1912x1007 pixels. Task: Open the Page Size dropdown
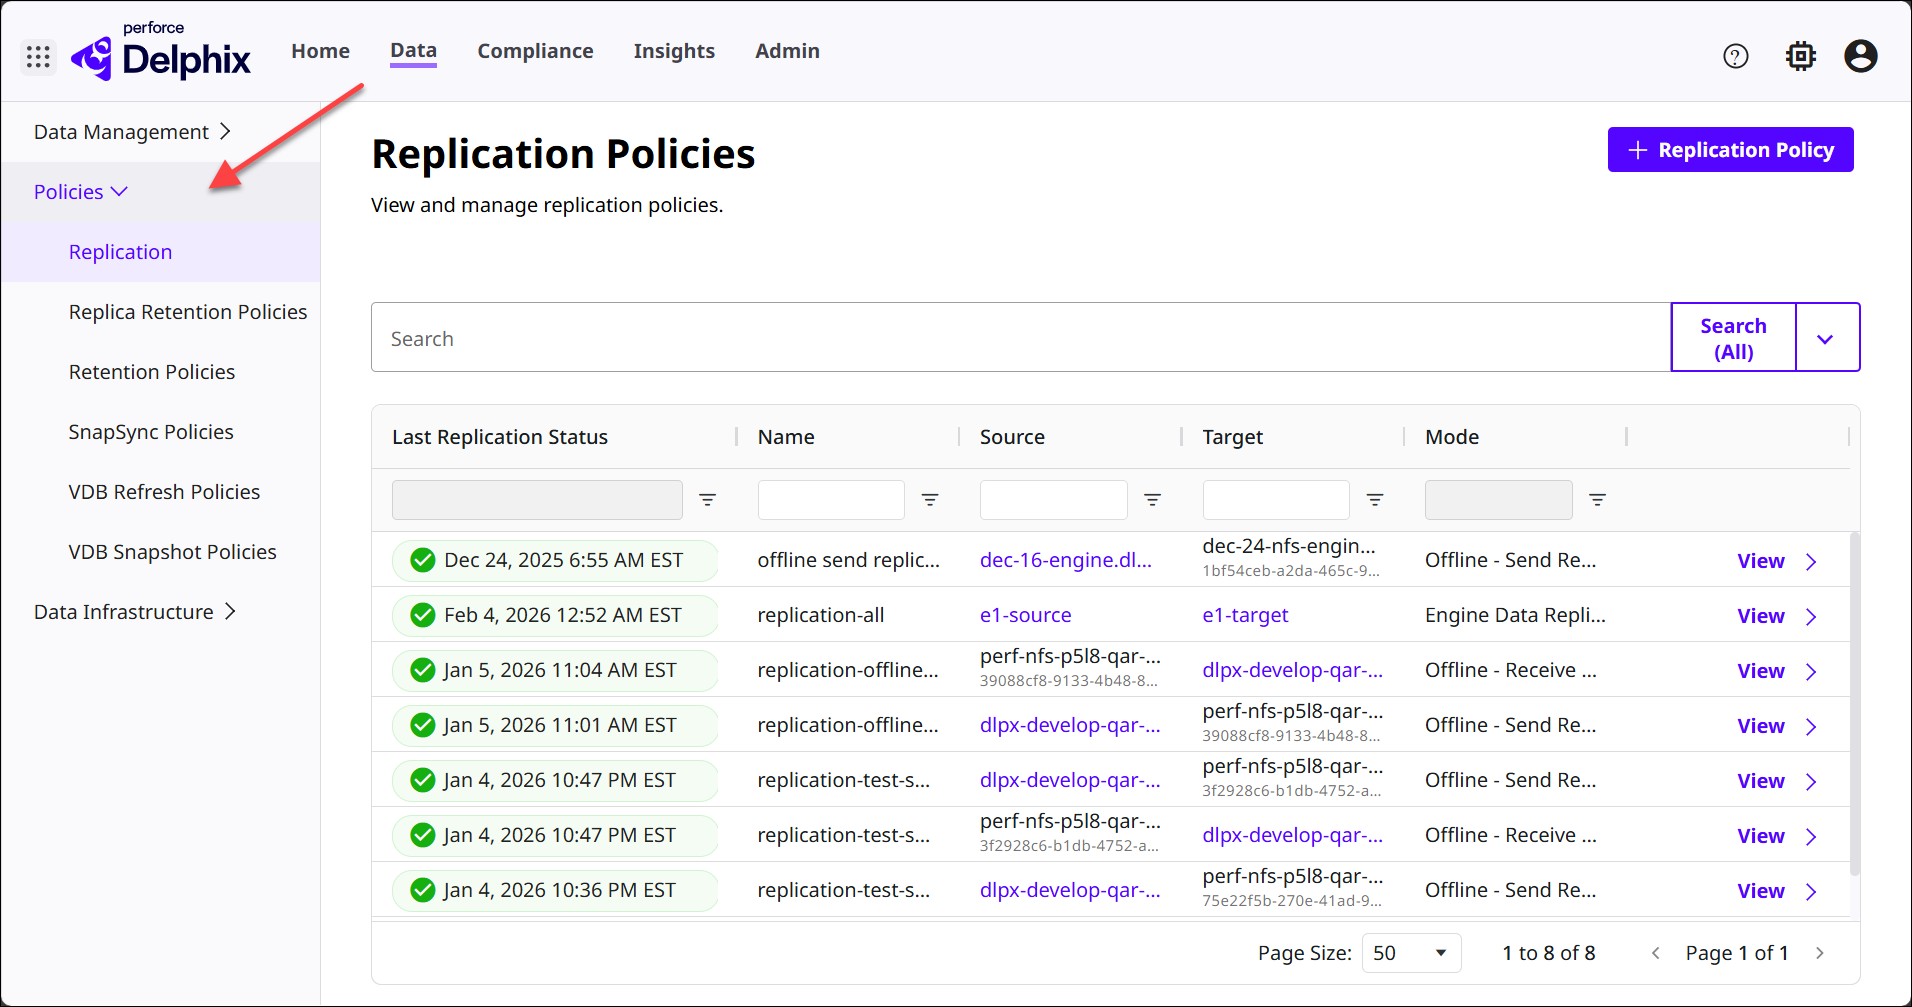1411,953
